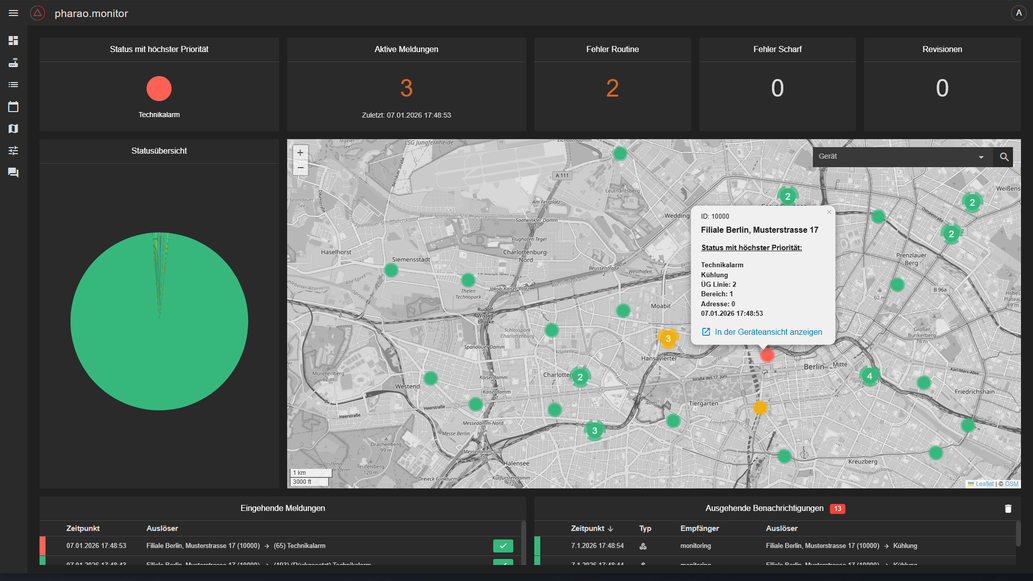Screen dimensions: 1033x581
Task: Sort incoming messages by Auslöser column
Action: tap(162, 528)
